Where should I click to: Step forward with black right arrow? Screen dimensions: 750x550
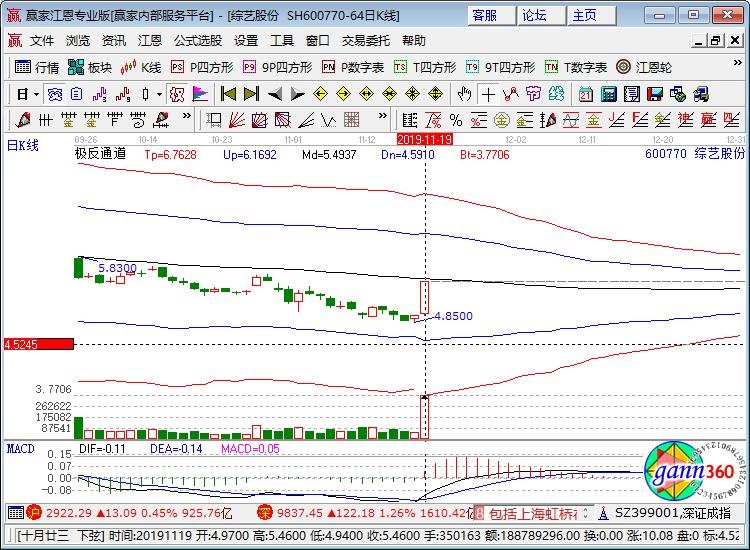(297, 94)
